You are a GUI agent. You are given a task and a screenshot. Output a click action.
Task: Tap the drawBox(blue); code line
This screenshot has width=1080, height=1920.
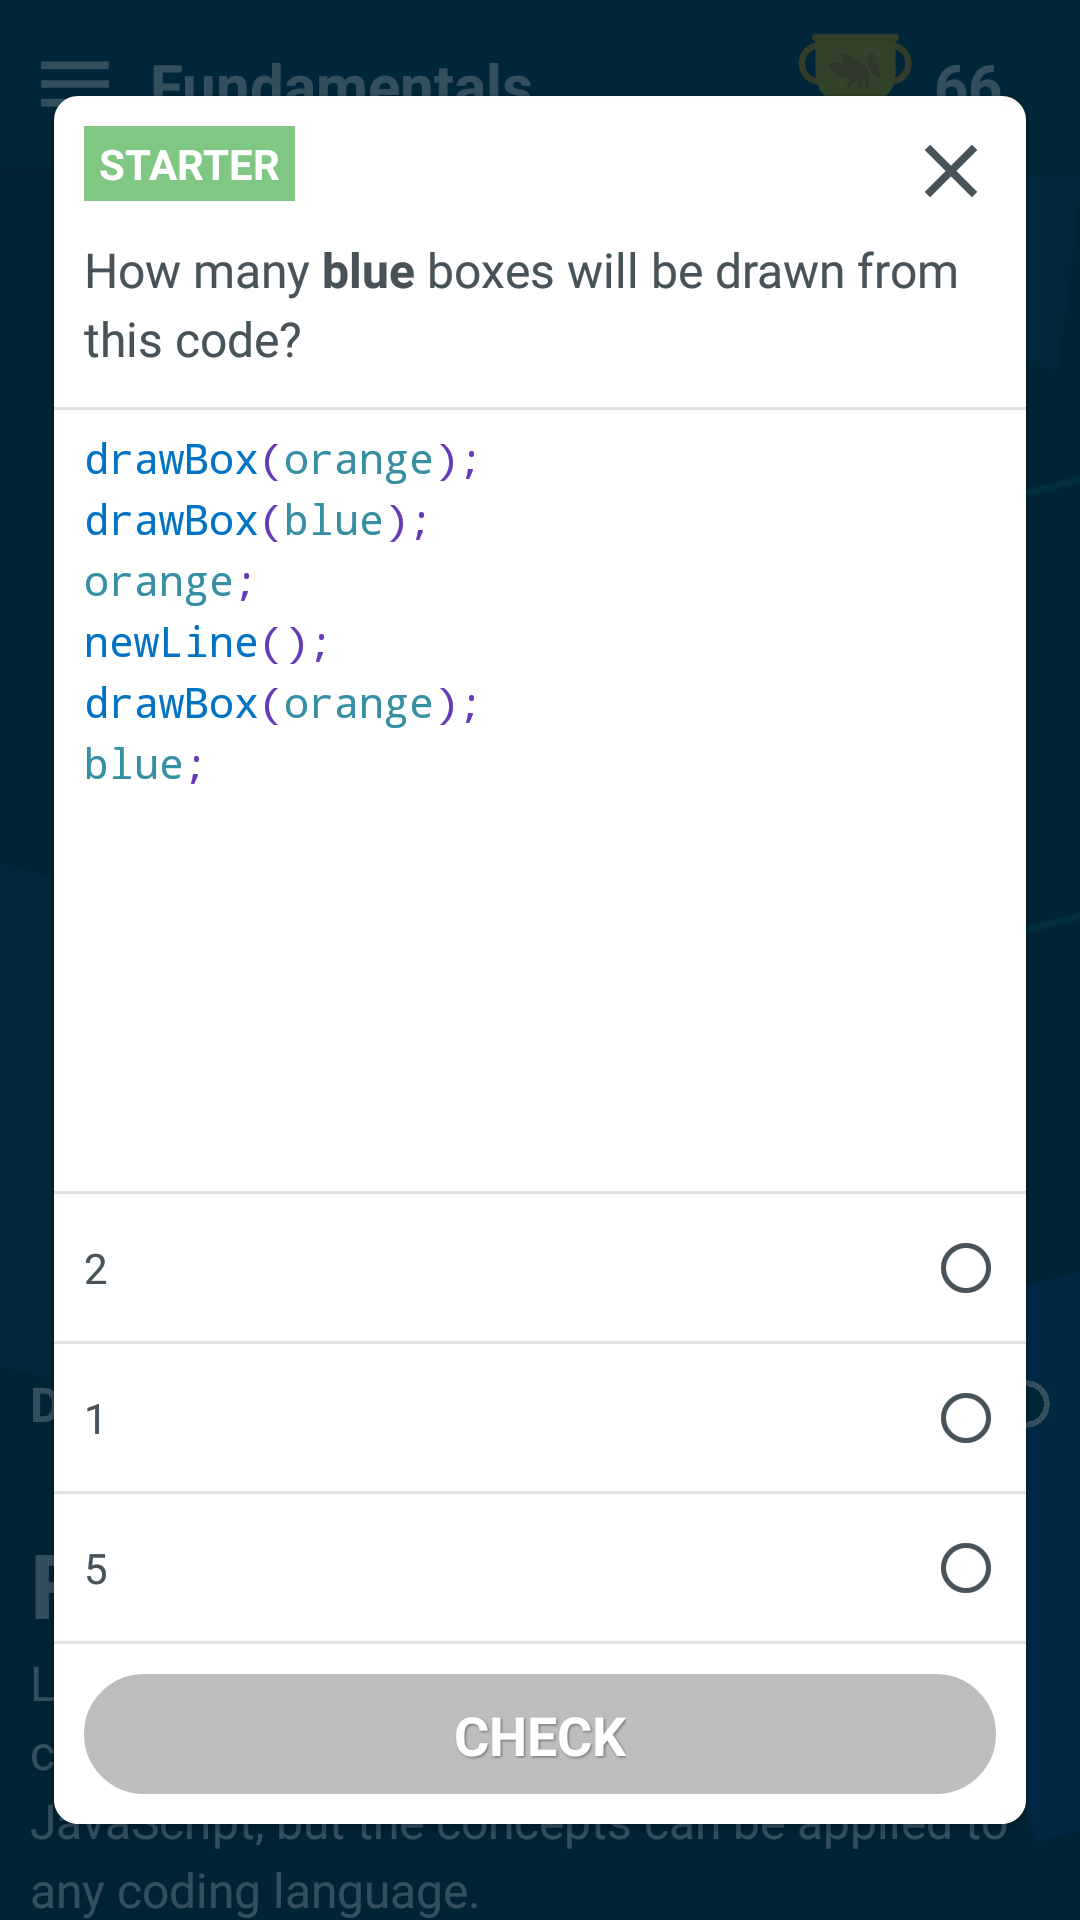pos(257,521)
